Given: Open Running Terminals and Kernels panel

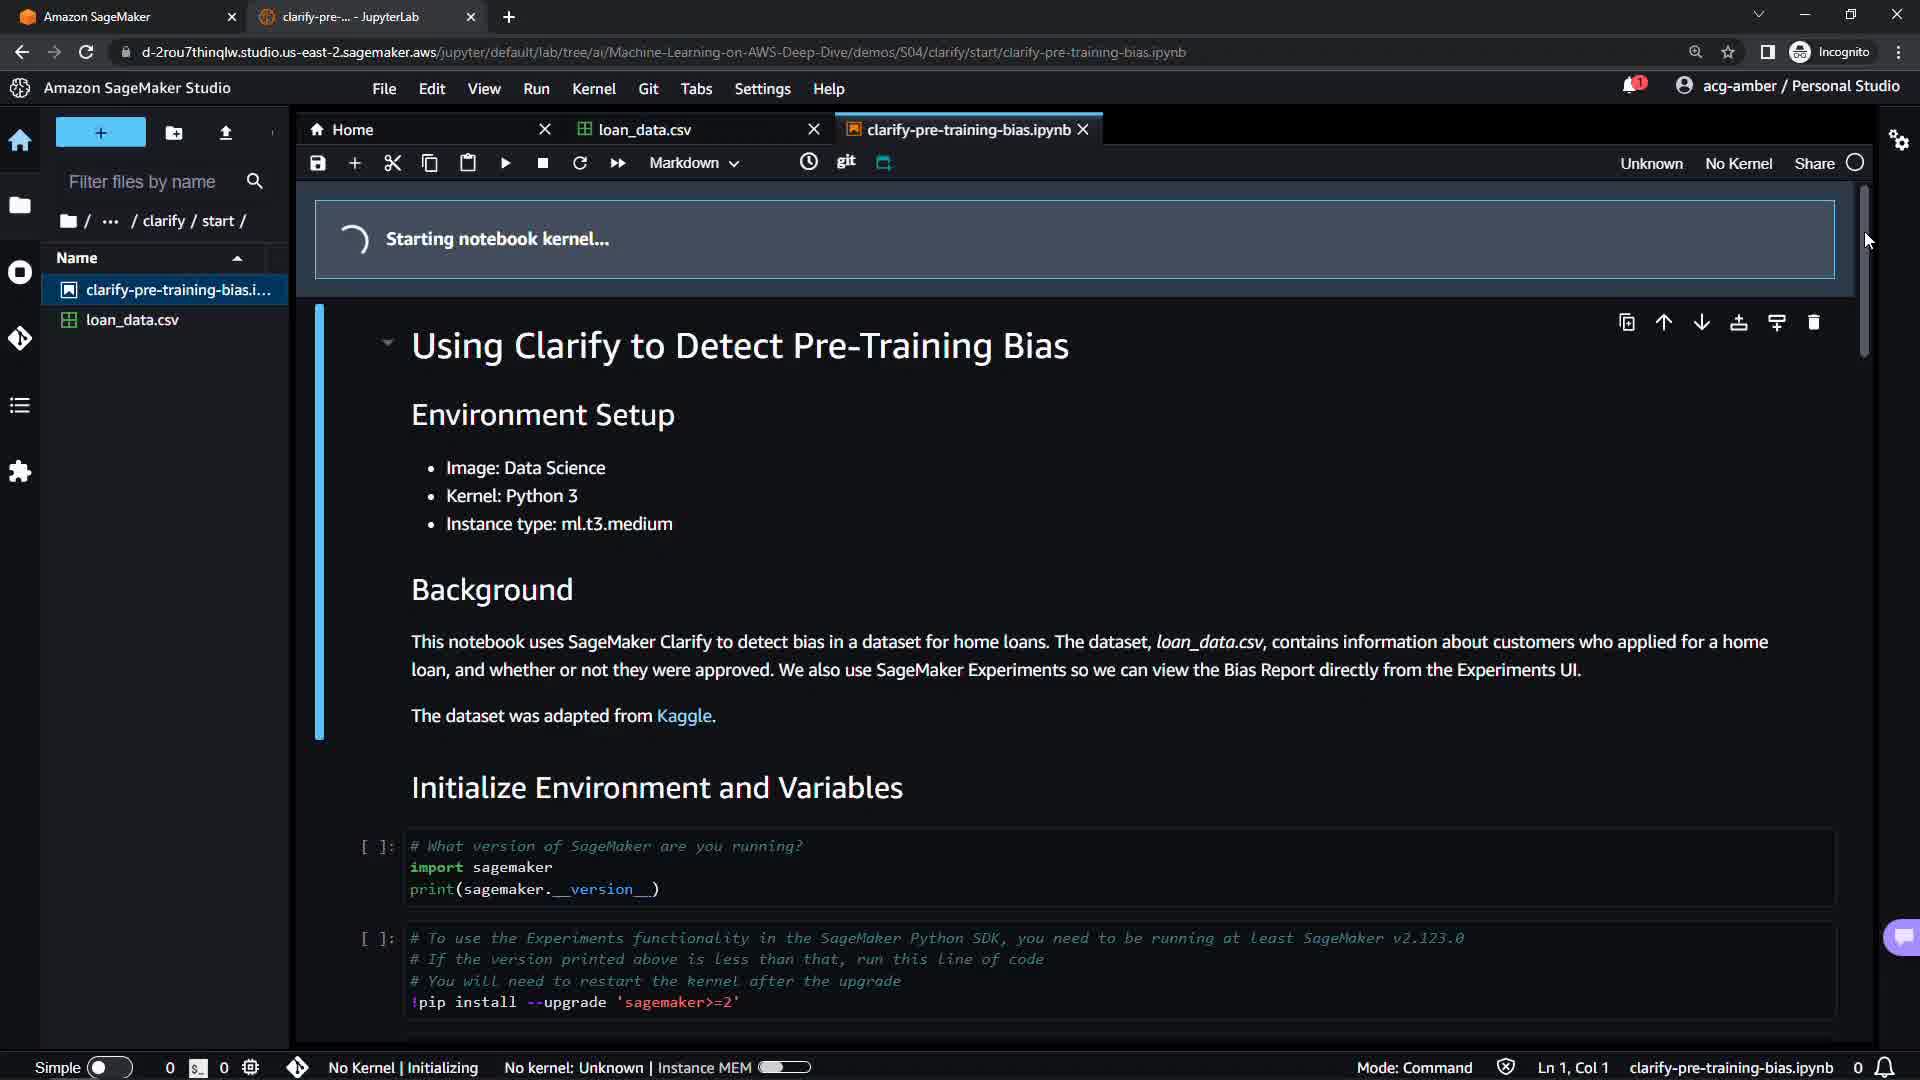Looking at the screenshot, I should coord(20,273).
